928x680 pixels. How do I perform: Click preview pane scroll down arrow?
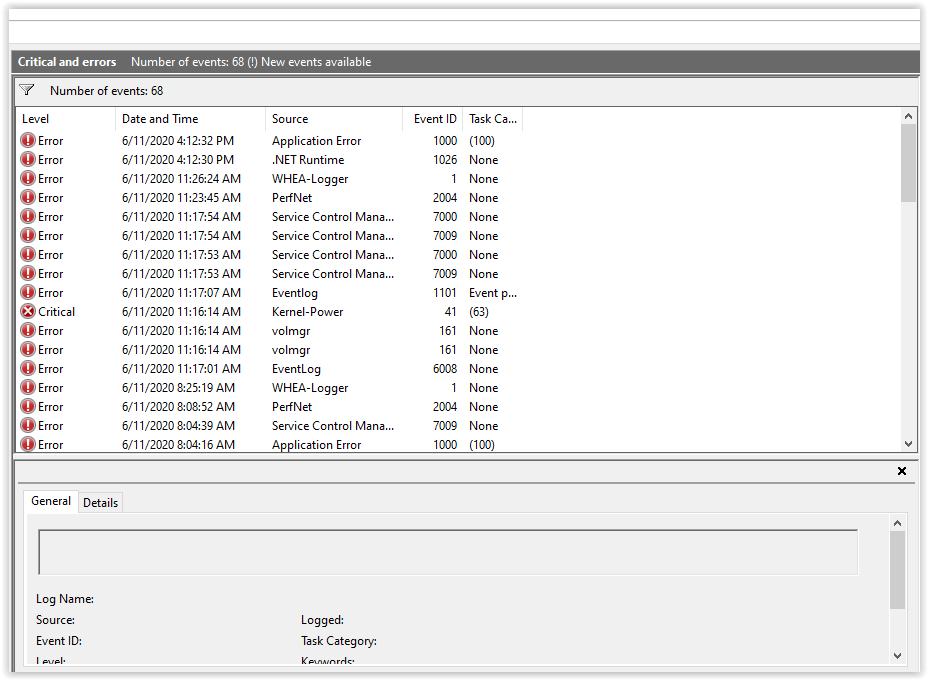[x=897, y=656]
